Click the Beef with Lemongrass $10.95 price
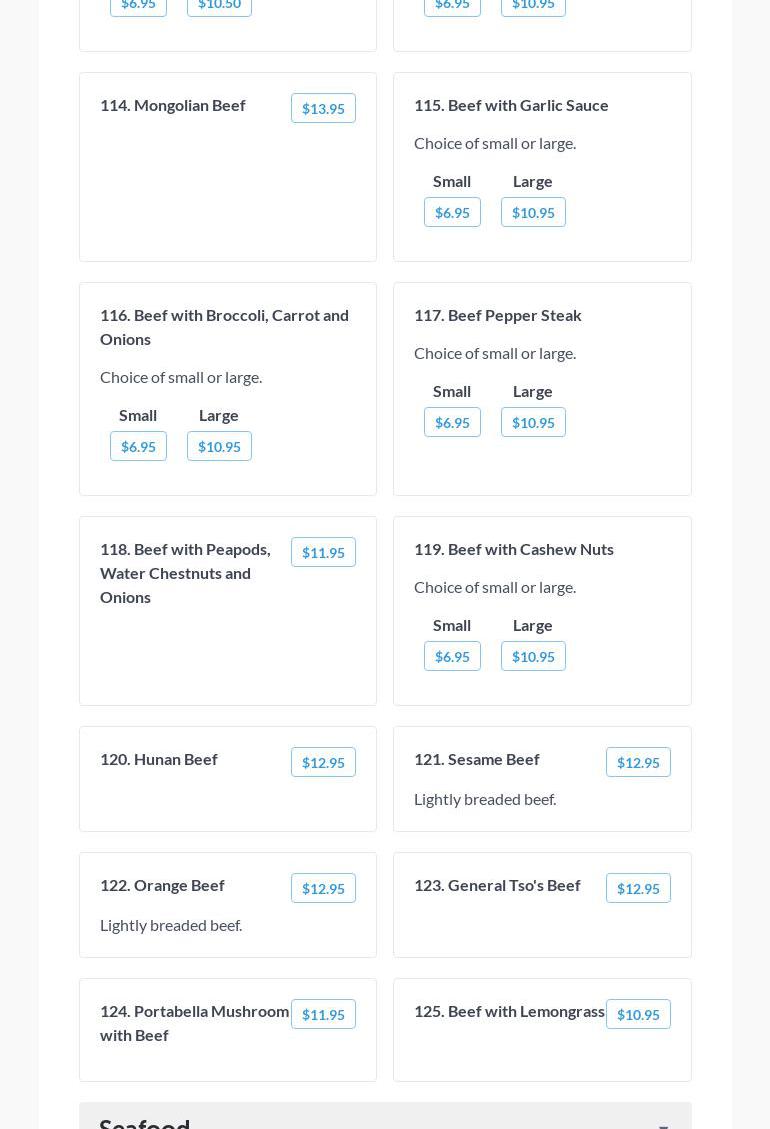Viewport: 770px width, 1129px height. click(x=638, y=1014)
